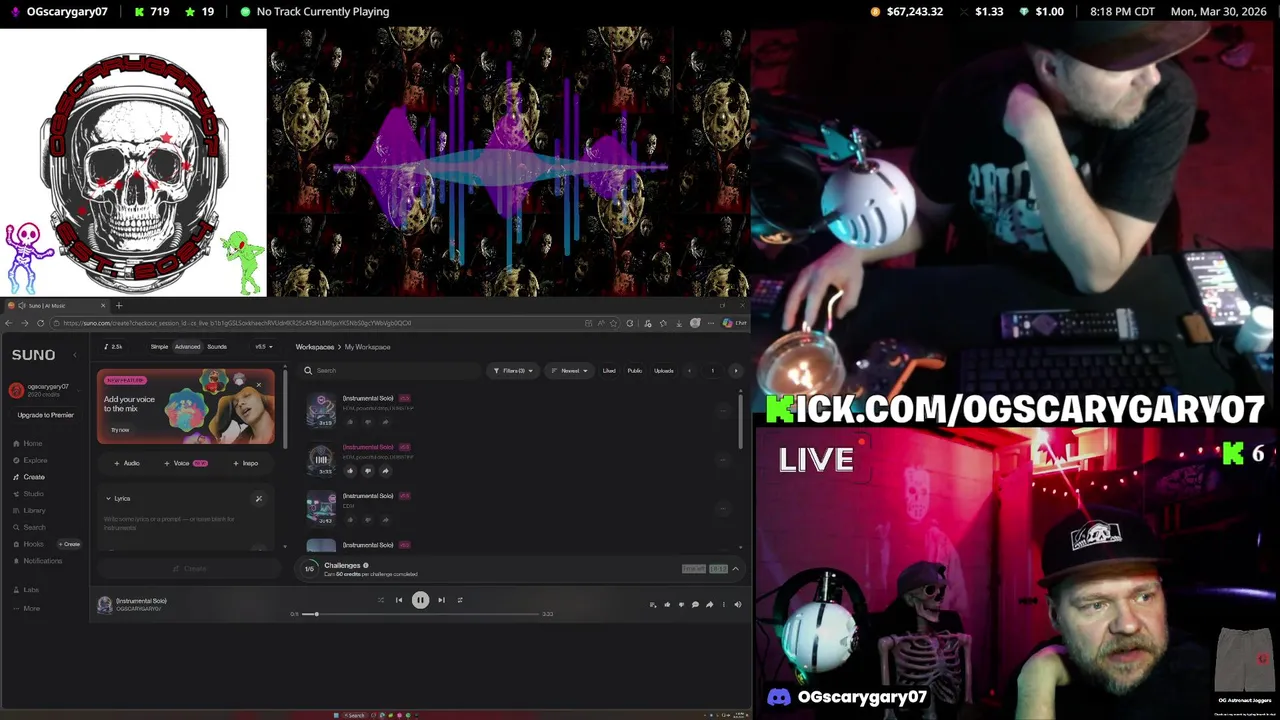The width and height of the screenshot is (1280, 720).
Task: Open the Newest sort dropdown
Action: [x=572, y=370]
